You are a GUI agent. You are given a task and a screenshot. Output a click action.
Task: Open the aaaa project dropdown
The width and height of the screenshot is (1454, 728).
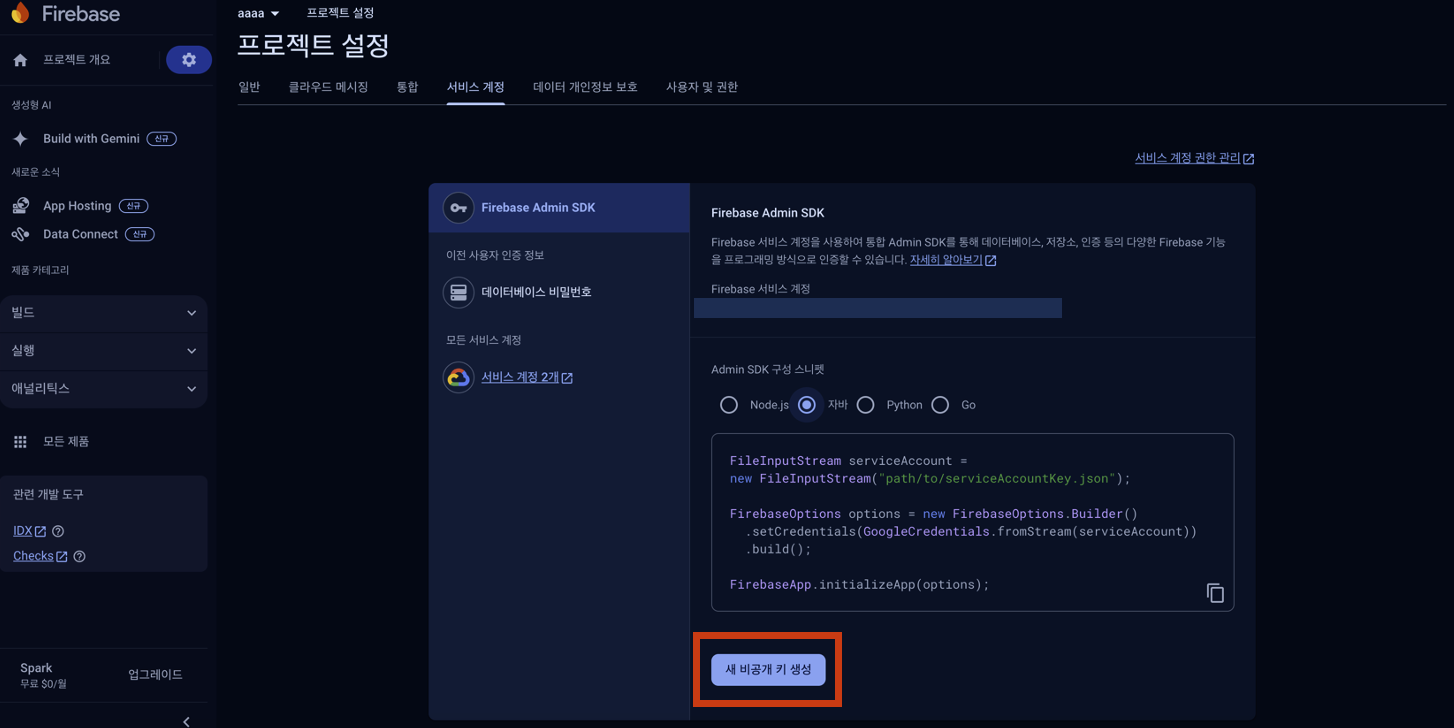(x=258, y=14)
